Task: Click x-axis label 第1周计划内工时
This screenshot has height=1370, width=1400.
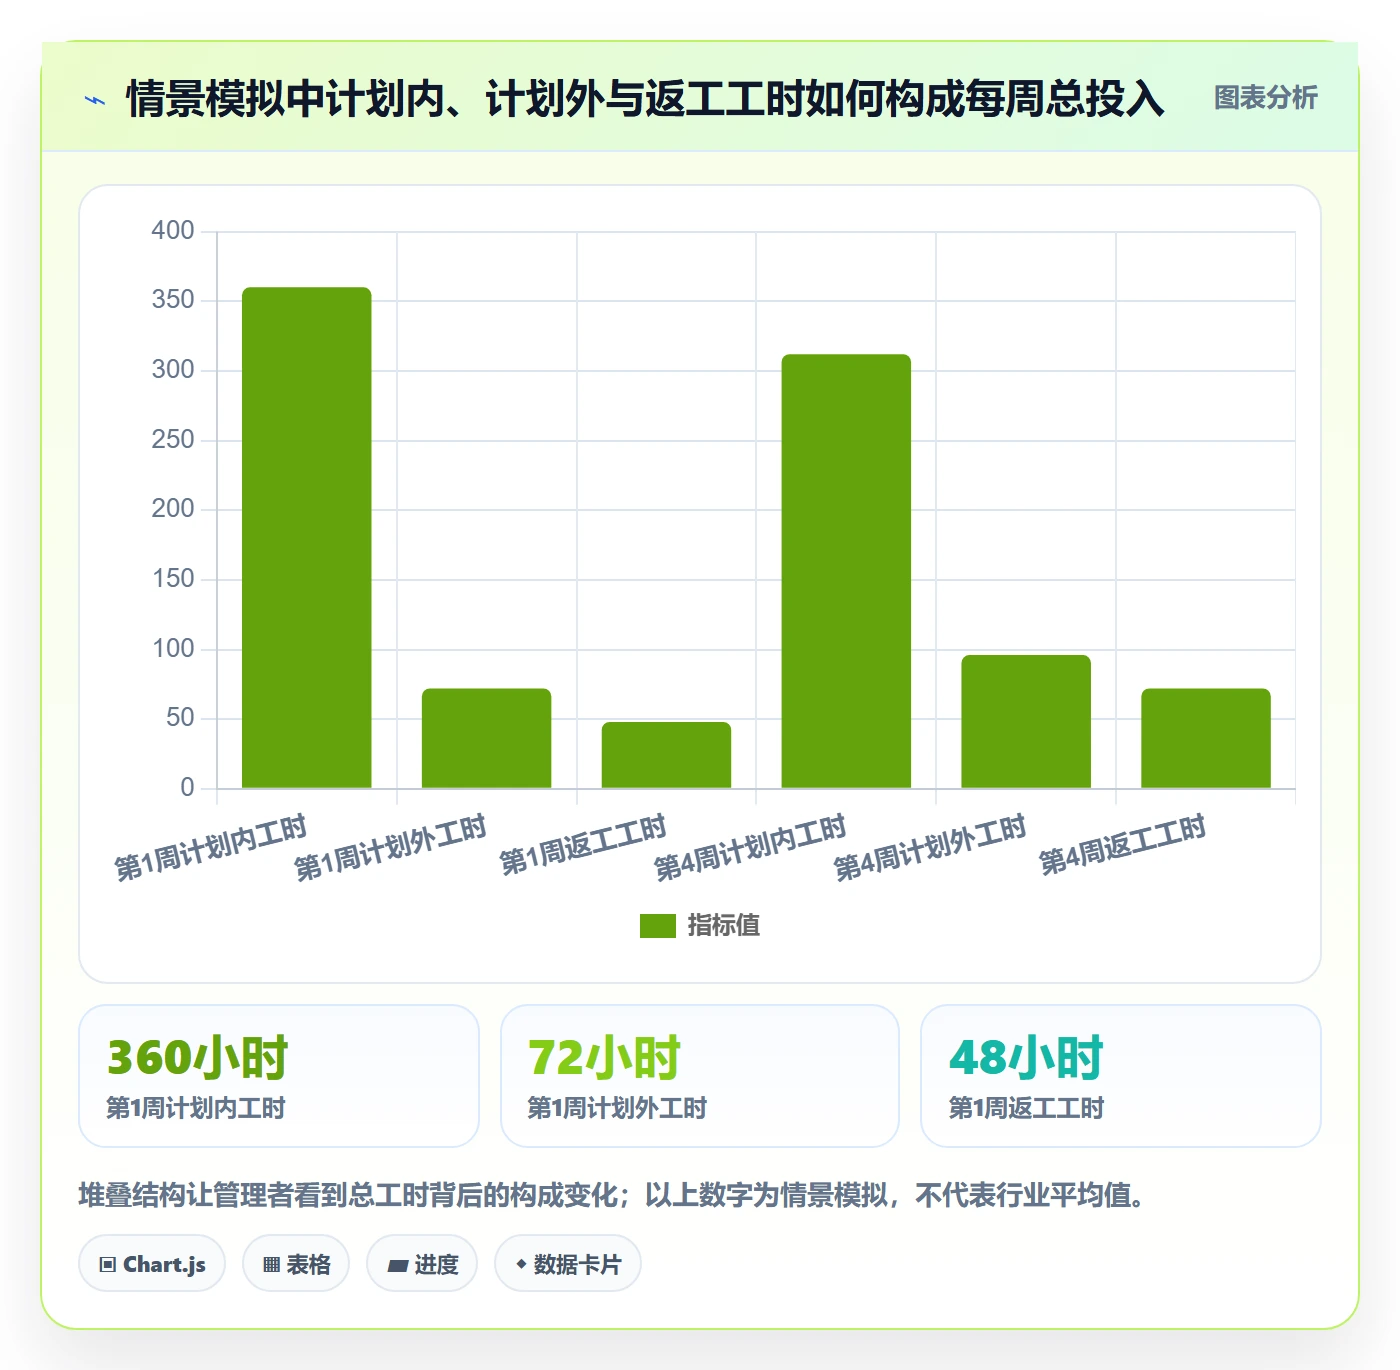Action: pyautogui.click(x=210, y=847)
